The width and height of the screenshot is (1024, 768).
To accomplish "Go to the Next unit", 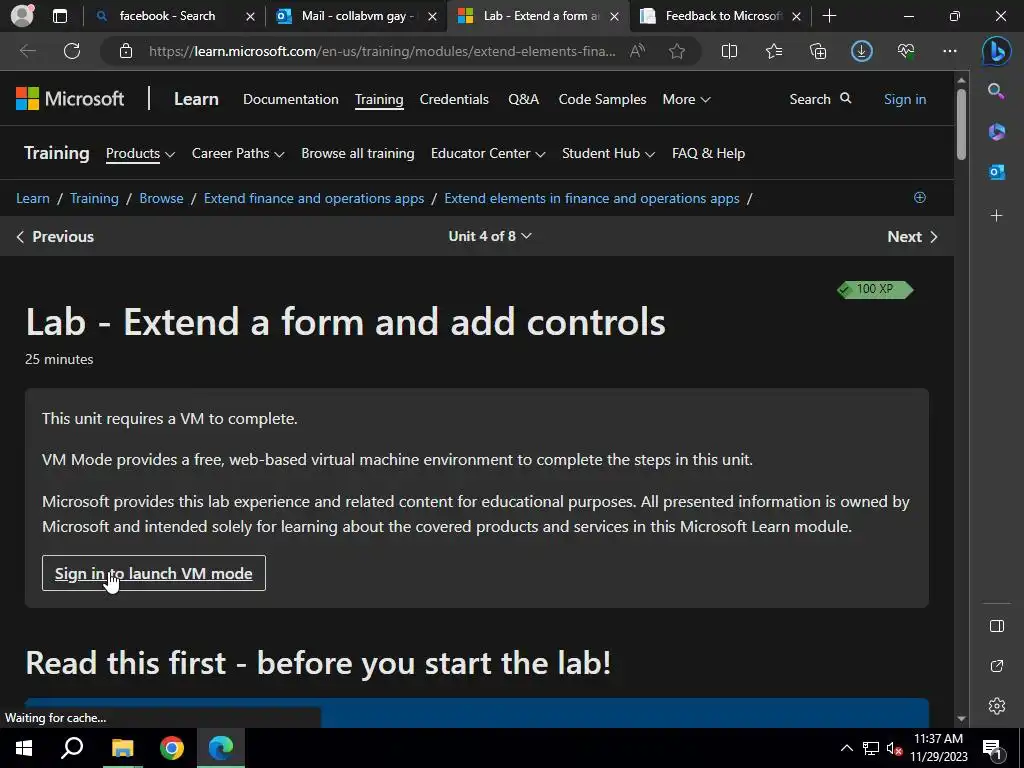I will 912,236.
